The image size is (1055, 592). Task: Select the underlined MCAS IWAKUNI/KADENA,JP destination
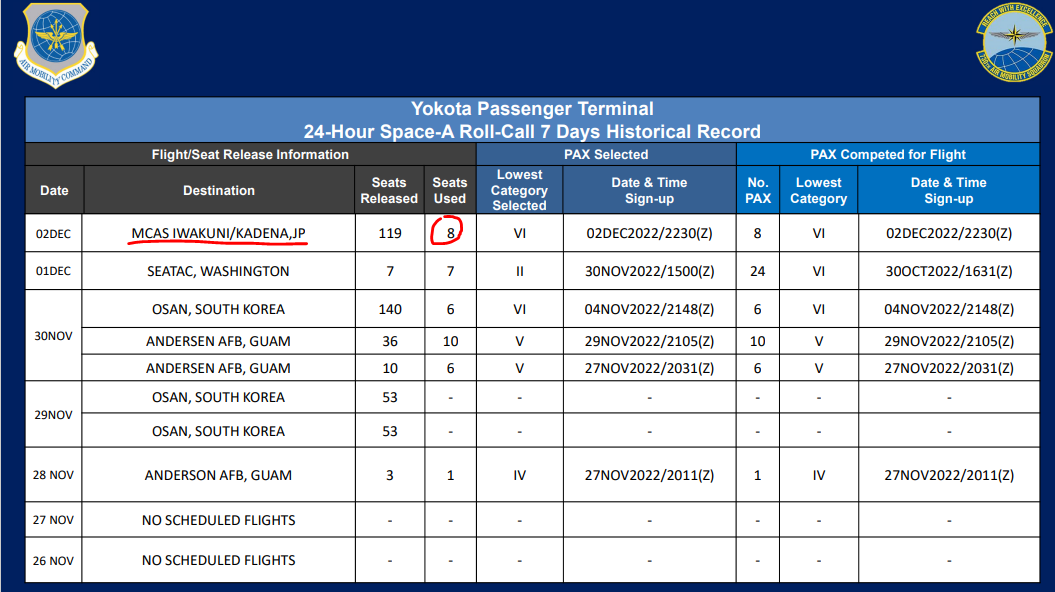(218, 233)
